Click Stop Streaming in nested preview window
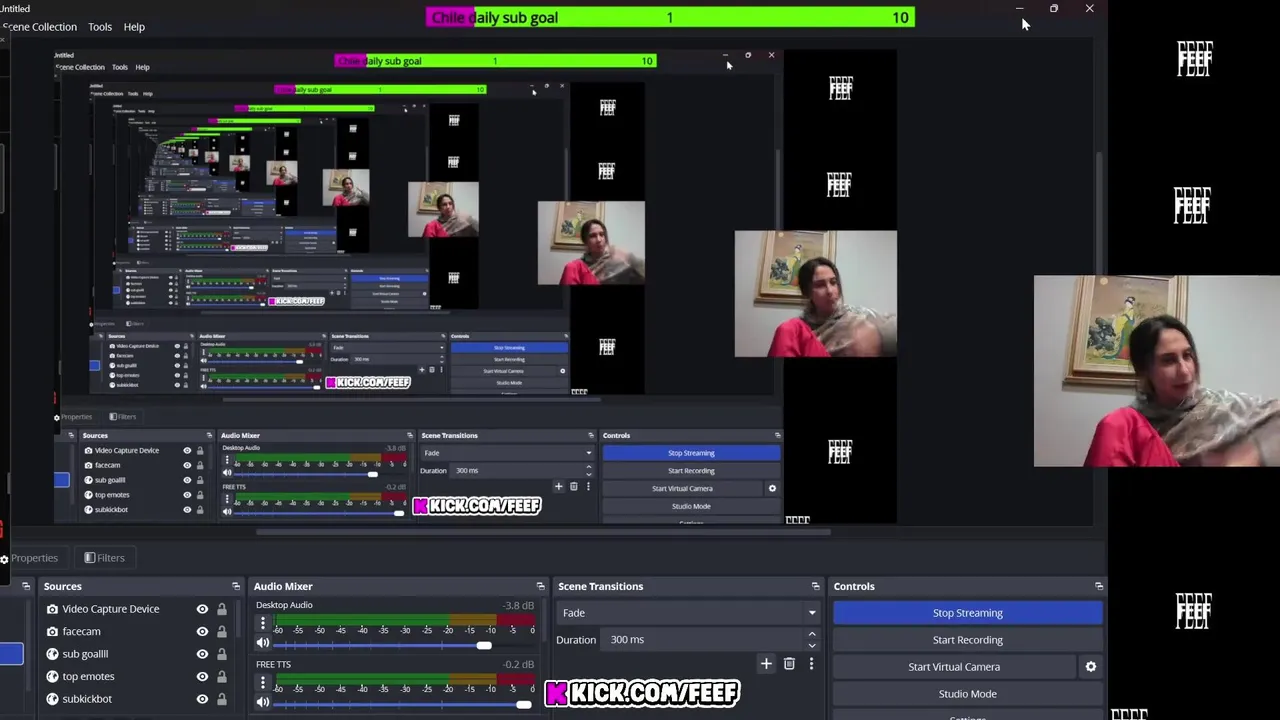 [691, 453]
